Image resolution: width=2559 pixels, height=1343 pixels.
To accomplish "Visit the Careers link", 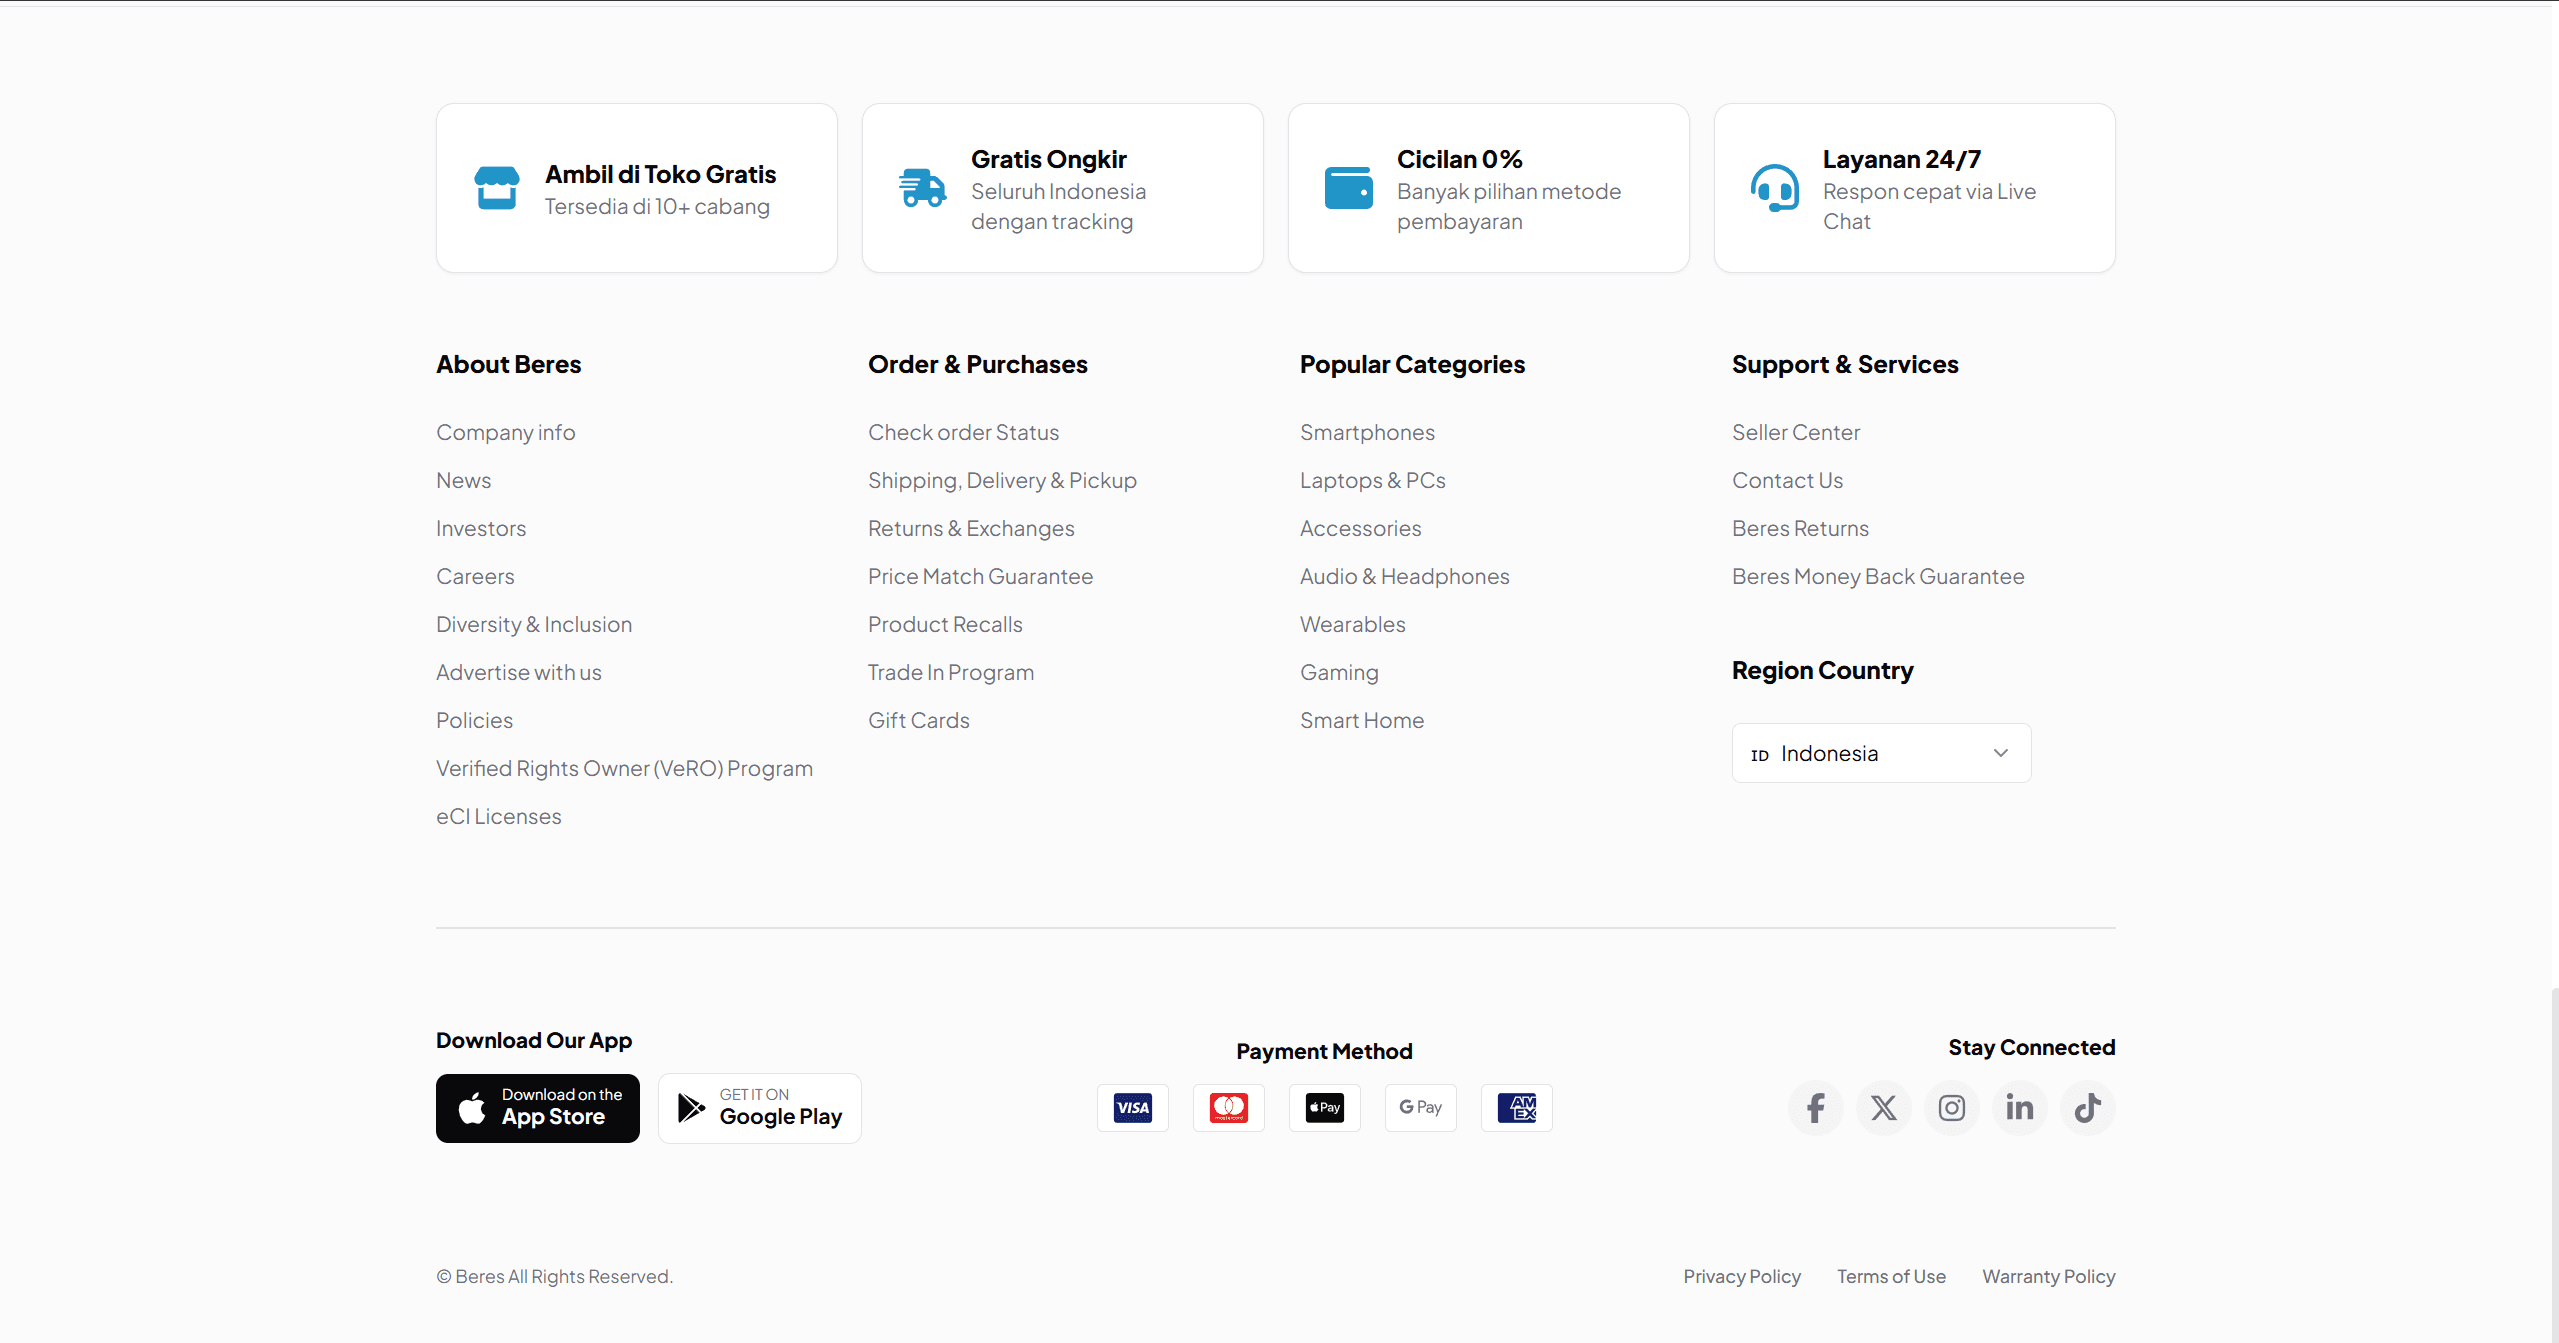I will (475, 577).
